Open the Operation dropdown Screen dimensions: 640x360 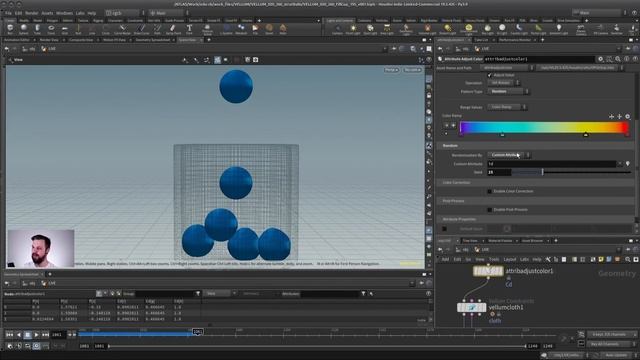[504, 83]
